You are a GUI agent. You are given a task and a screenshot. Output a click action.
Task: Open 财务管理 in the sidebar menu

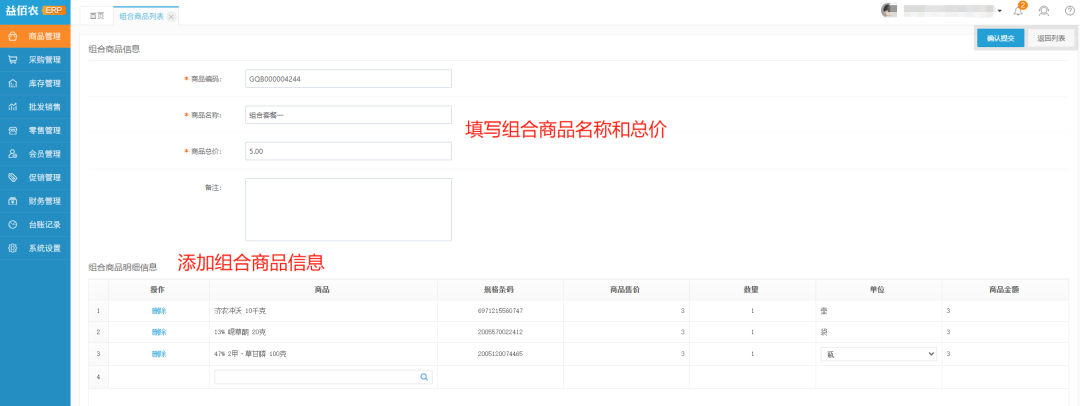[x=44, y=201]
